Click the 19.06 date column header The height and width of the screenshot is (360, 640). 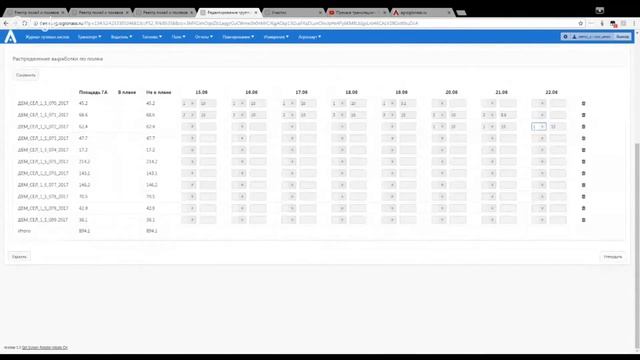click(x=401, y=93)
